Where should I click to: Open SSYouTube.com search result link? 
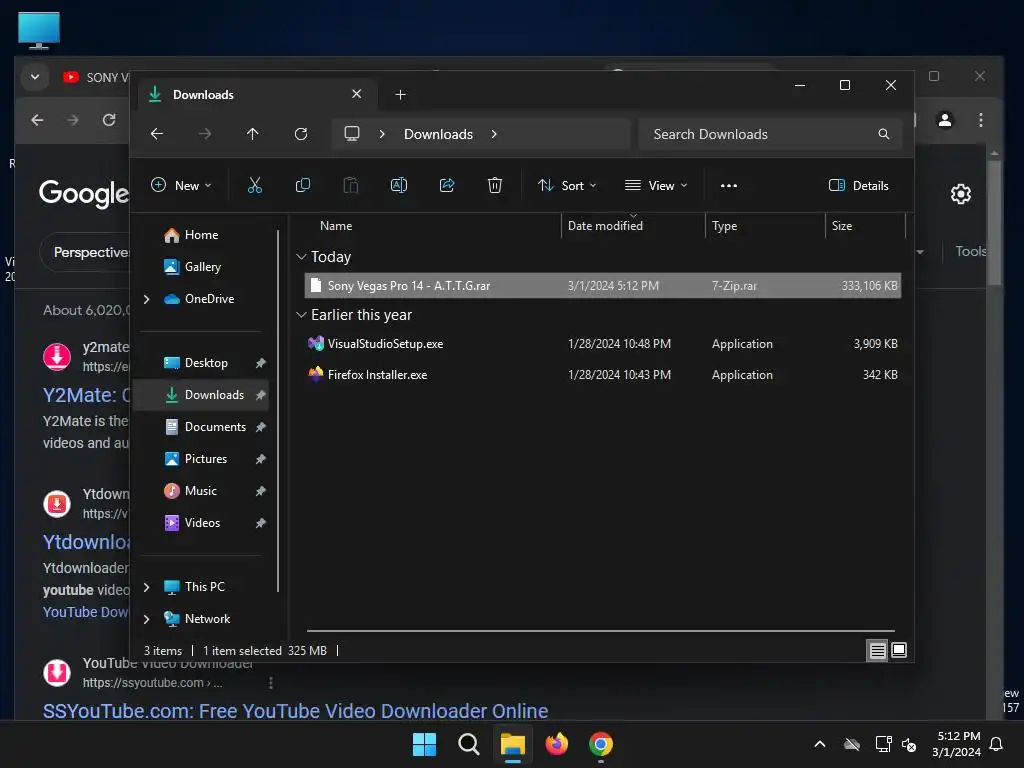tap(295, 711)
